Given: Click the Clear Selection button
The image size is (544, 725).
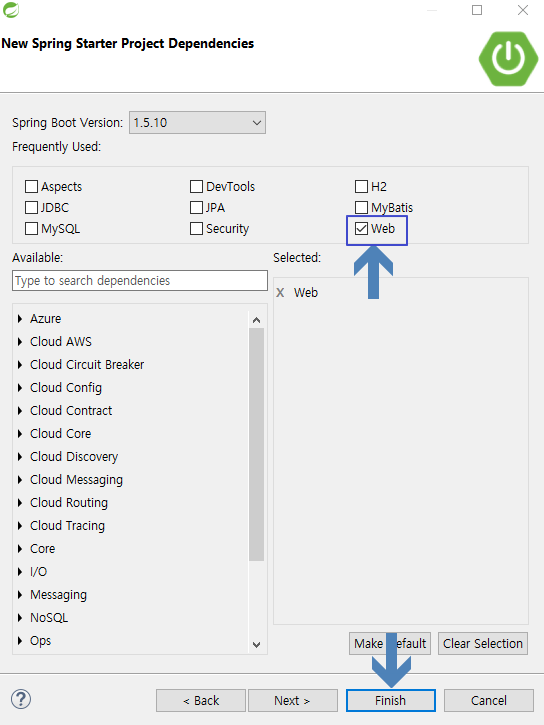Looking at the screenshot, I should (x=483, y=644).
